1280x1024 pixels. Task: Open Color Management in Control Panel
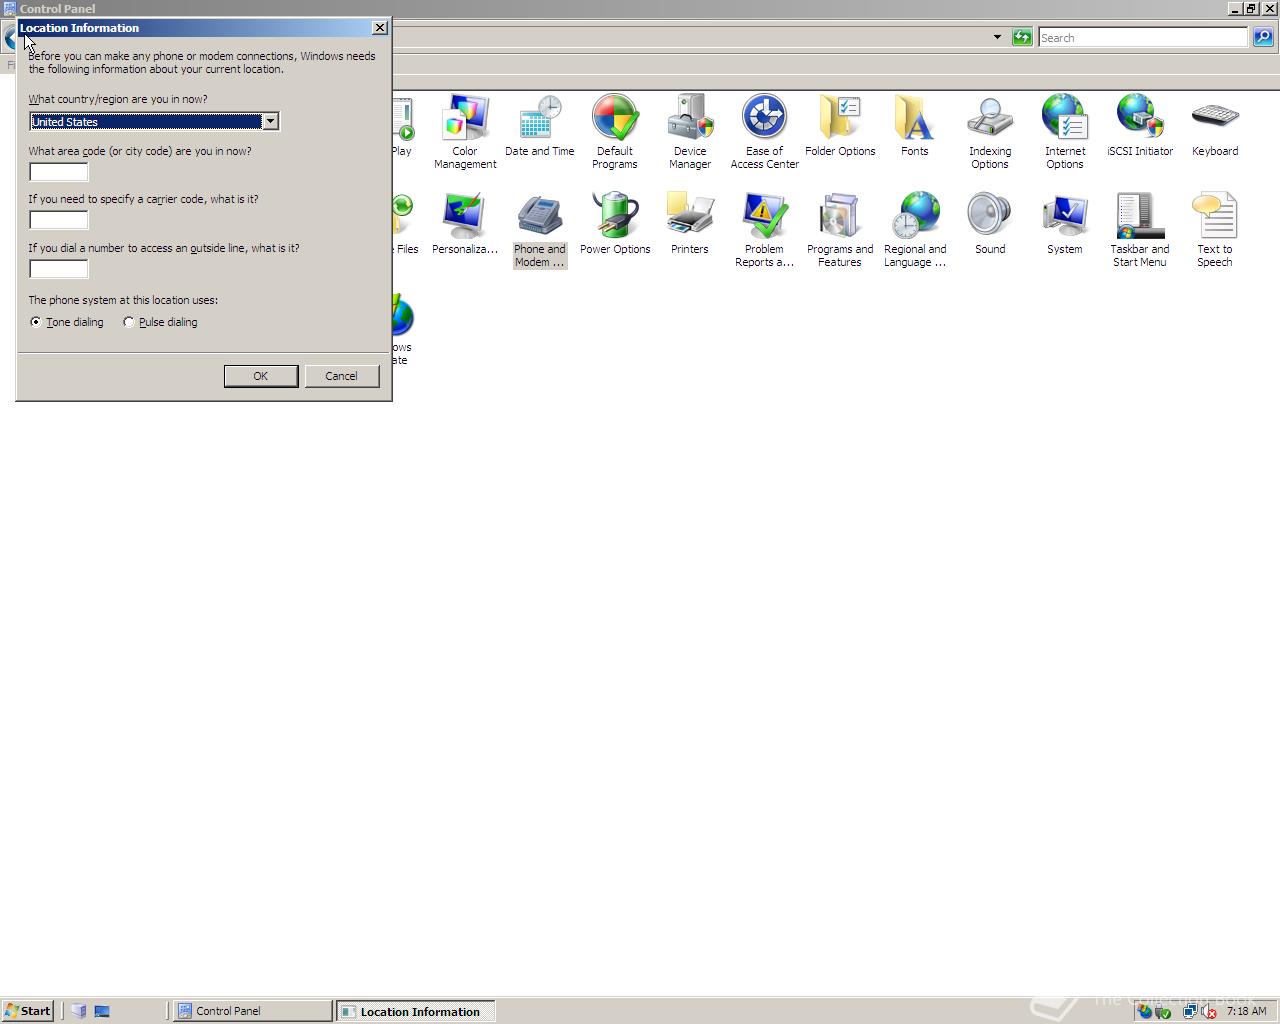[465, 132]
